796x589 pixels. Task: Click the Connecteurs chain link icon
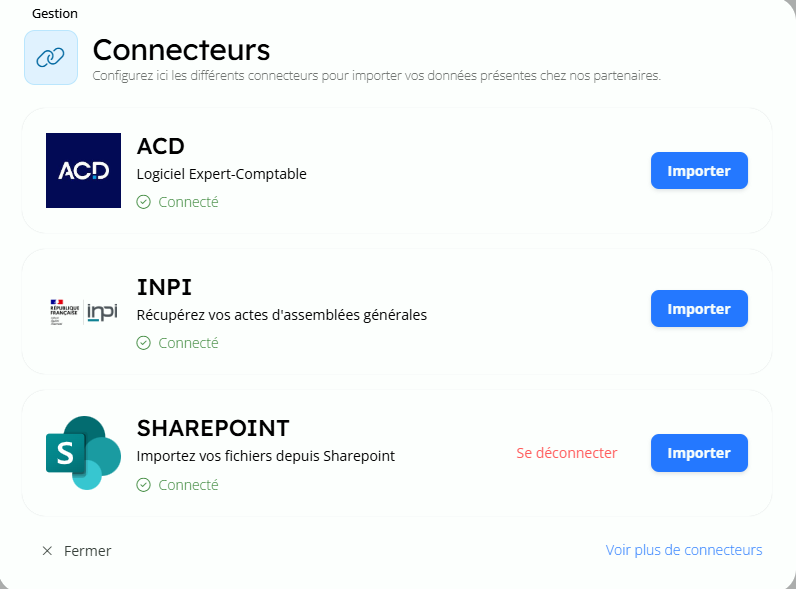pos(50,58)
